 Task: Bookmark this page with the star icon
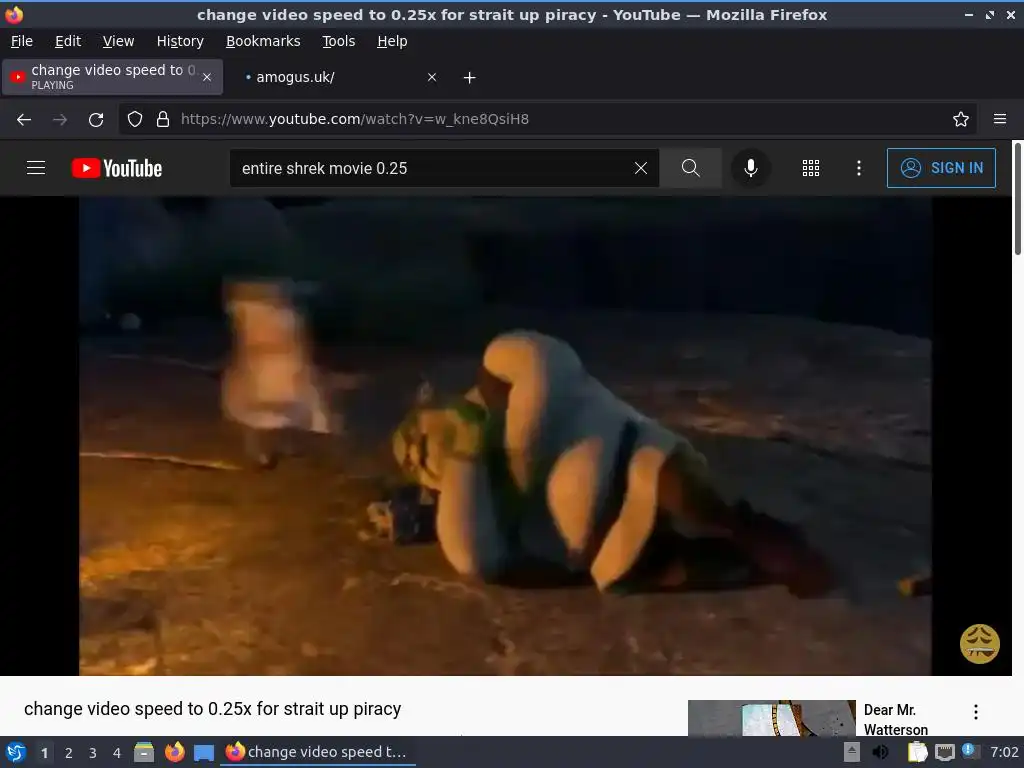tap(961, 120)
